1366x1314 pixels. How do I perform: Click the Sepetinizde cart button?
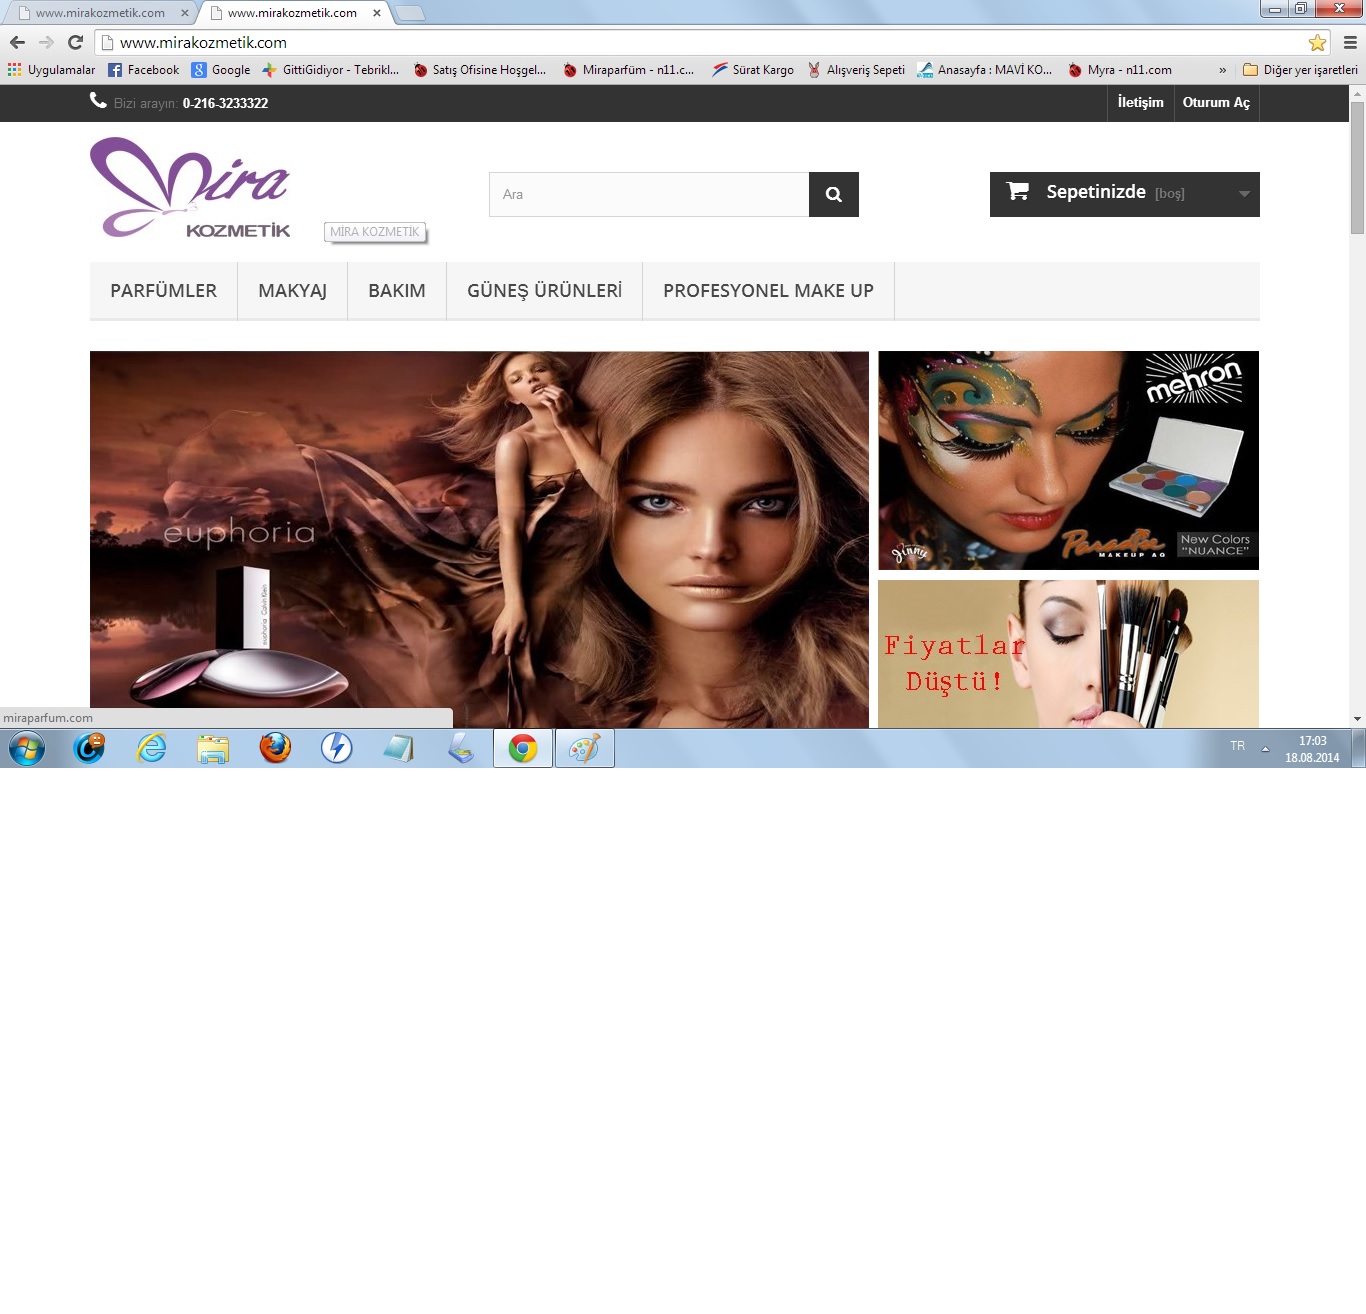coord(1125,194)
